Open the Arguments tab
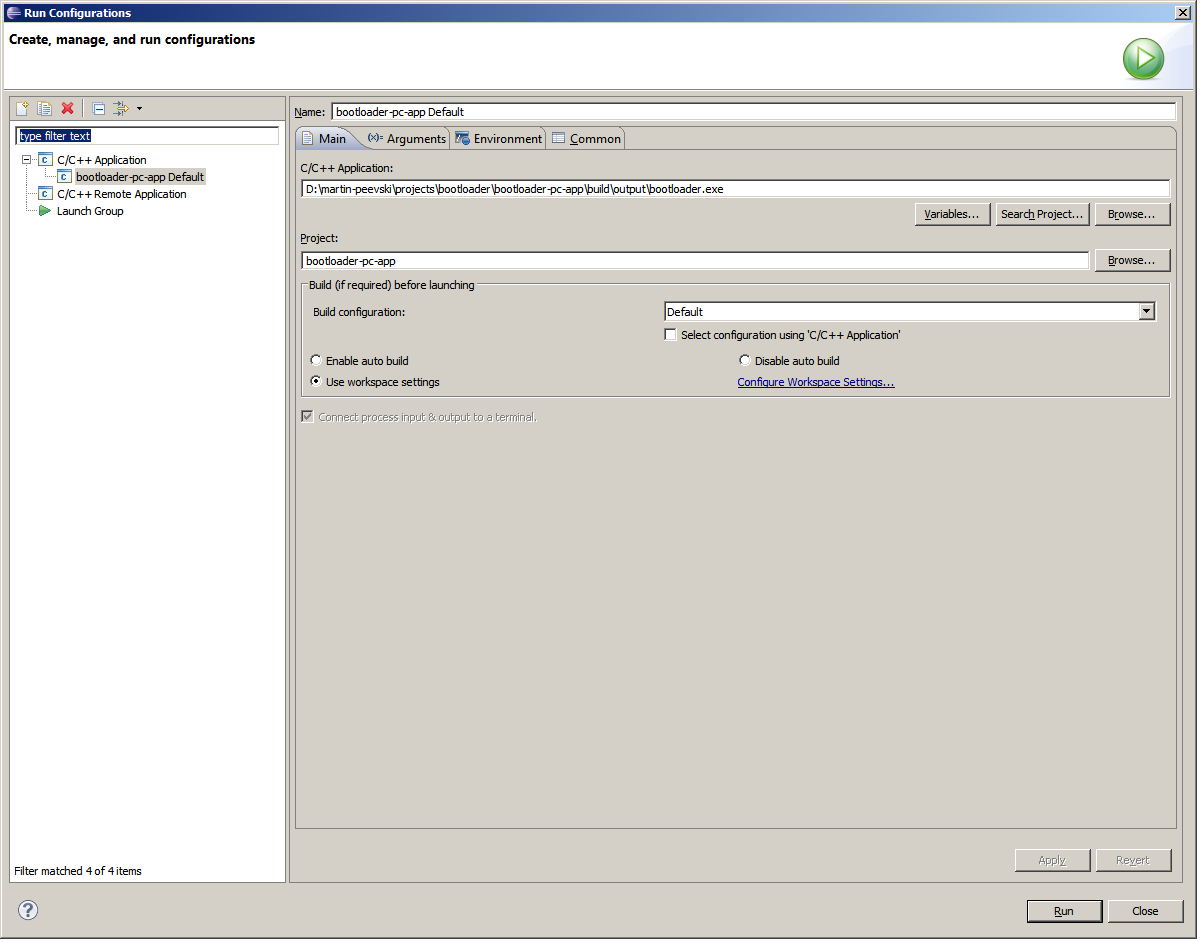Screen dimensions: 1200x942 point(407,139)
